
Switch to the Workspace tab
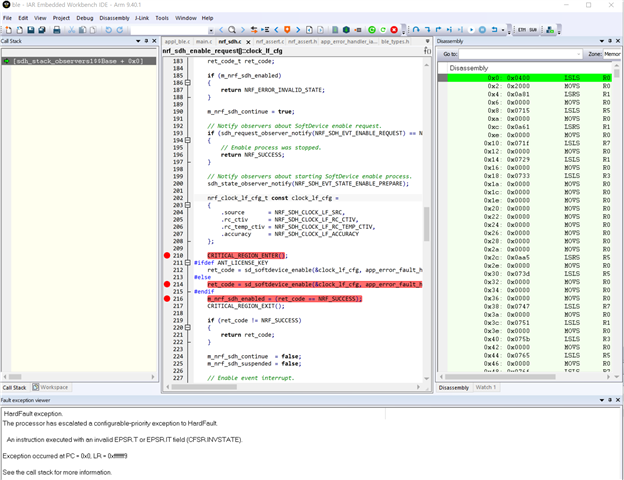pyautogui.click(x=51, y=387)
